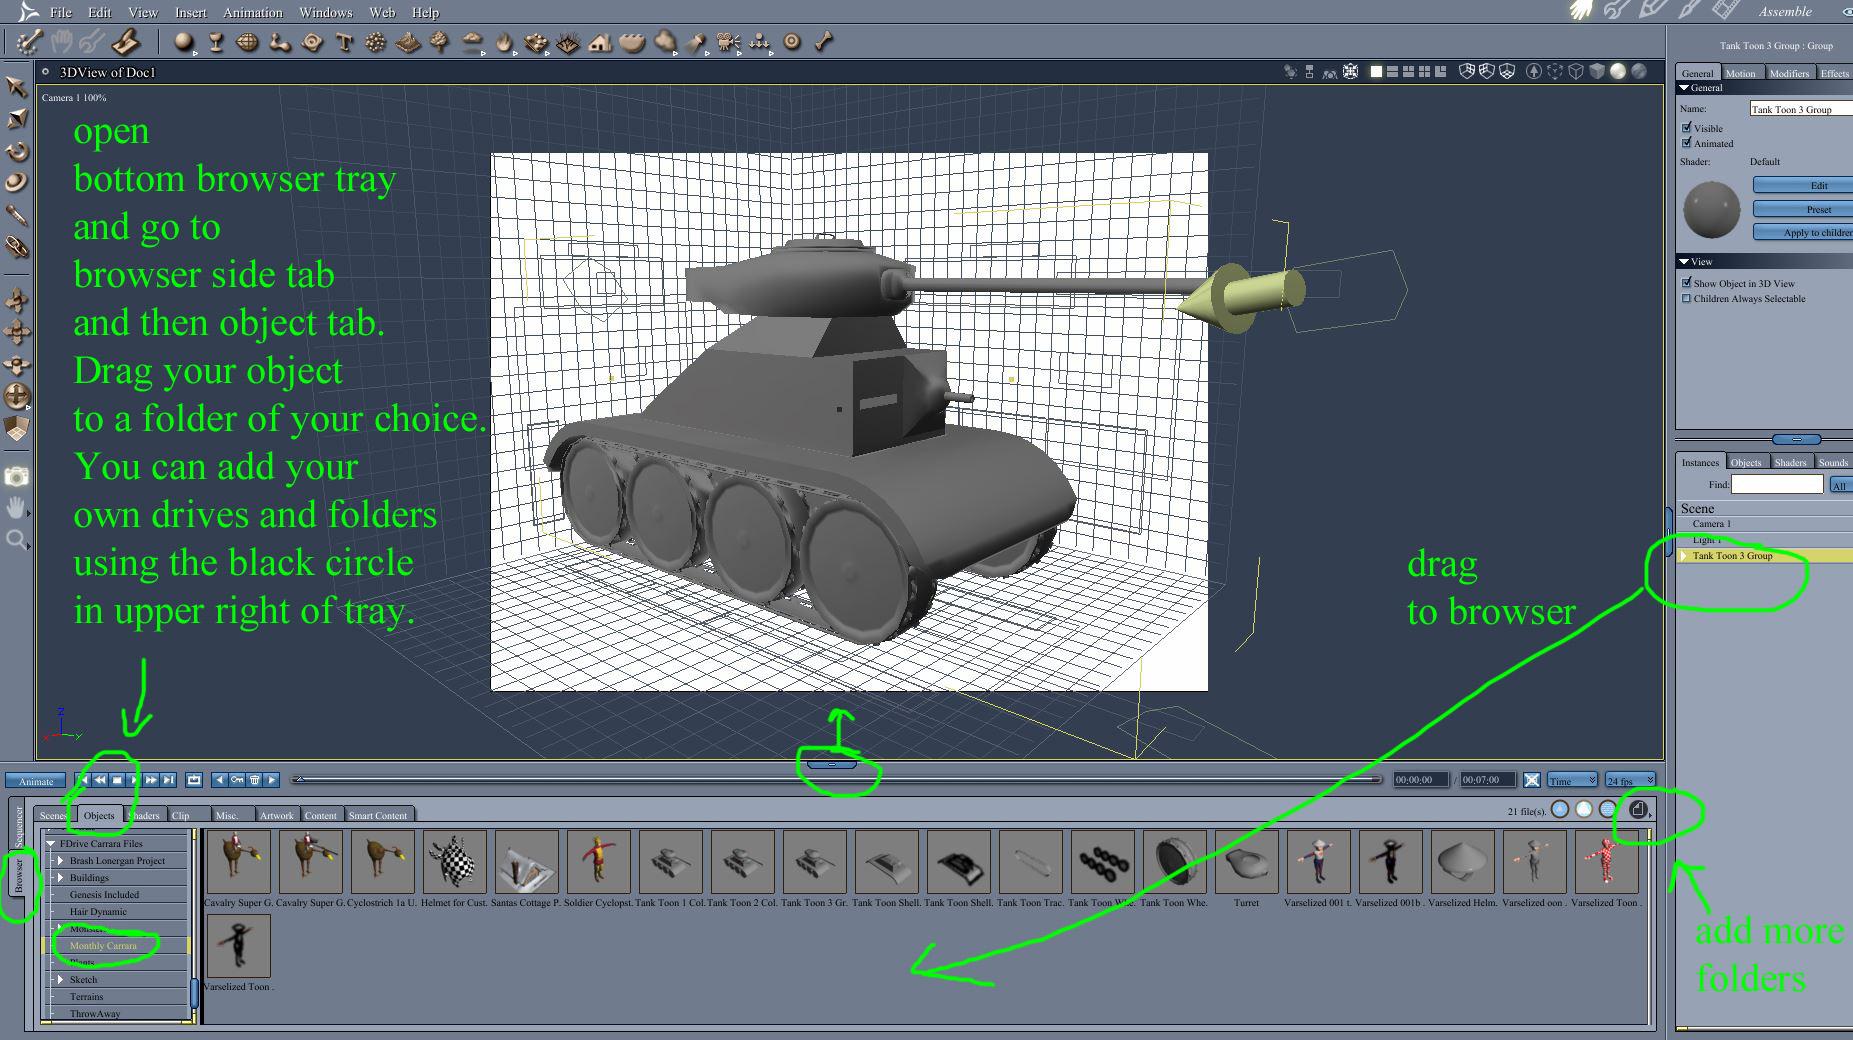Select the eyedropper tool in left toolbar
1853x1040 pixels.
pos(16,215)
